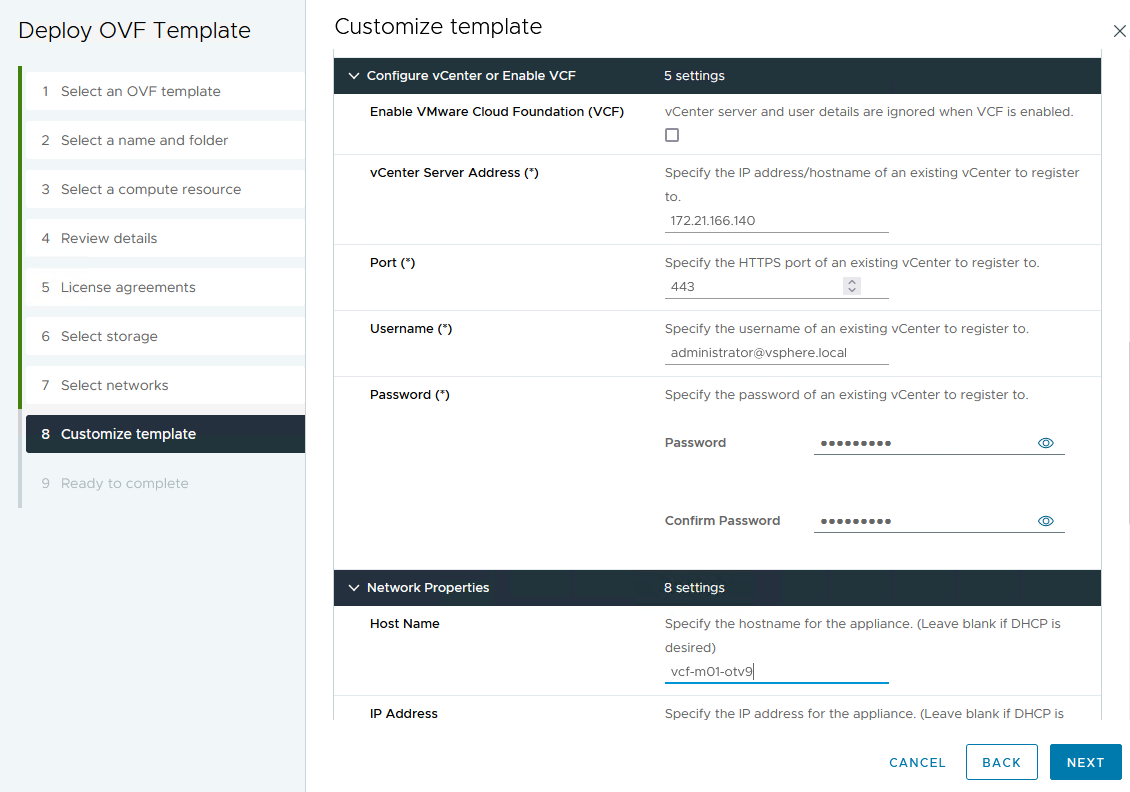Open step 5 License agreements

tap(128, 287)
